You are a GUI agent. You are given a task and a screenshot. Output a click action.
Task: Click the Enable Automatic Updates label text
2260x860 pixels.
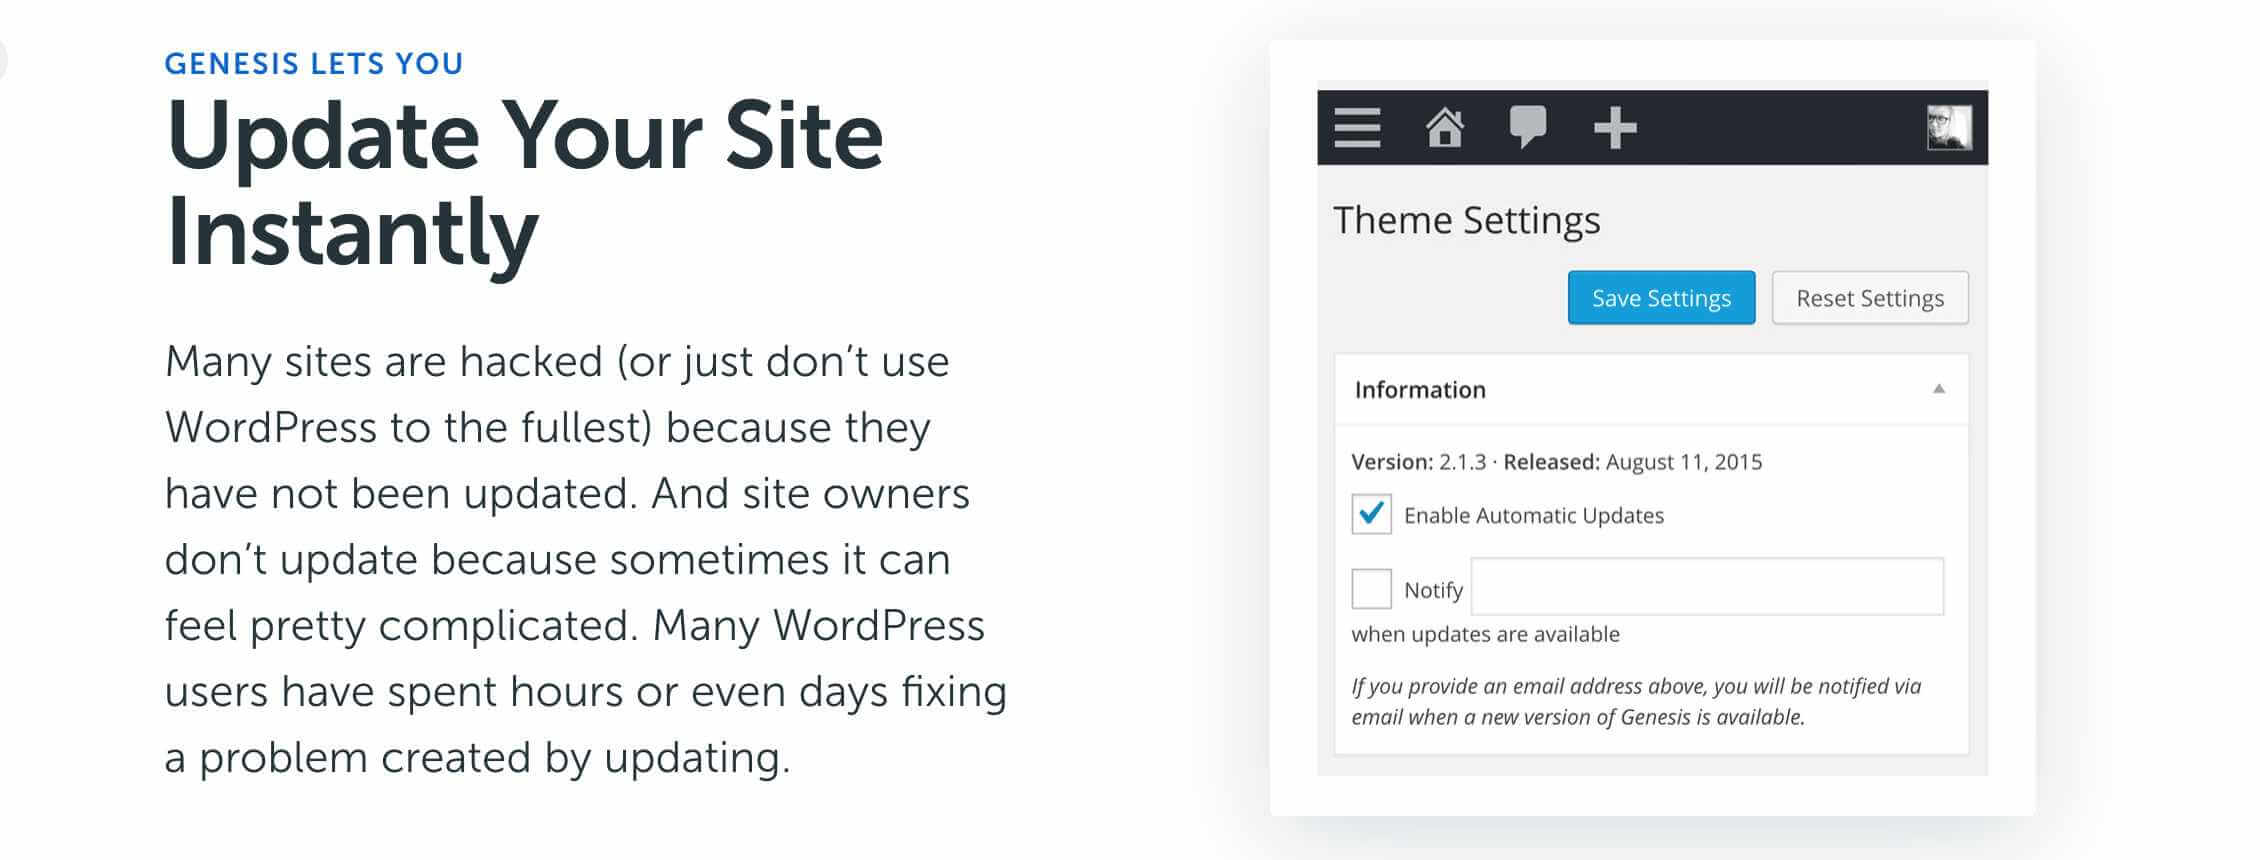[1534, 516]
